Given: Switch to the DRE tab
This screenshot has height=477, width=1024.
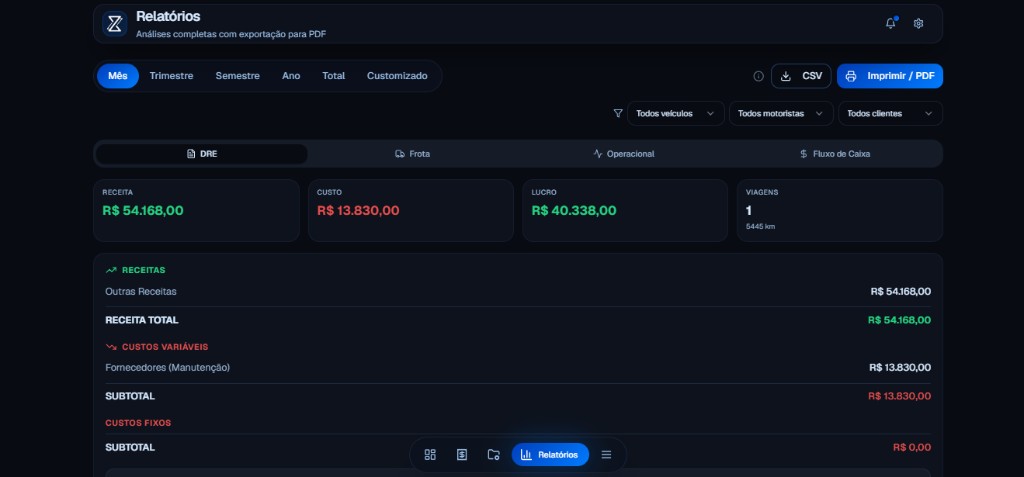Looking at the screenshot, I should [x=202, y=154].
